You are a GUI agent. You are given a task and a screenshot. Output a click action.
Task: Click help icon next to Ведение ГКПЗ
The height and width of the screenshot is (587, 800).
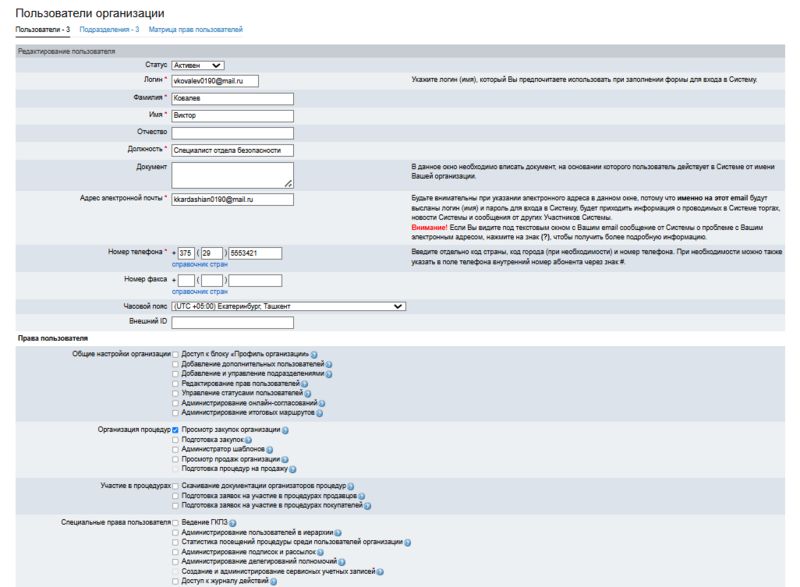coord(233,523)
